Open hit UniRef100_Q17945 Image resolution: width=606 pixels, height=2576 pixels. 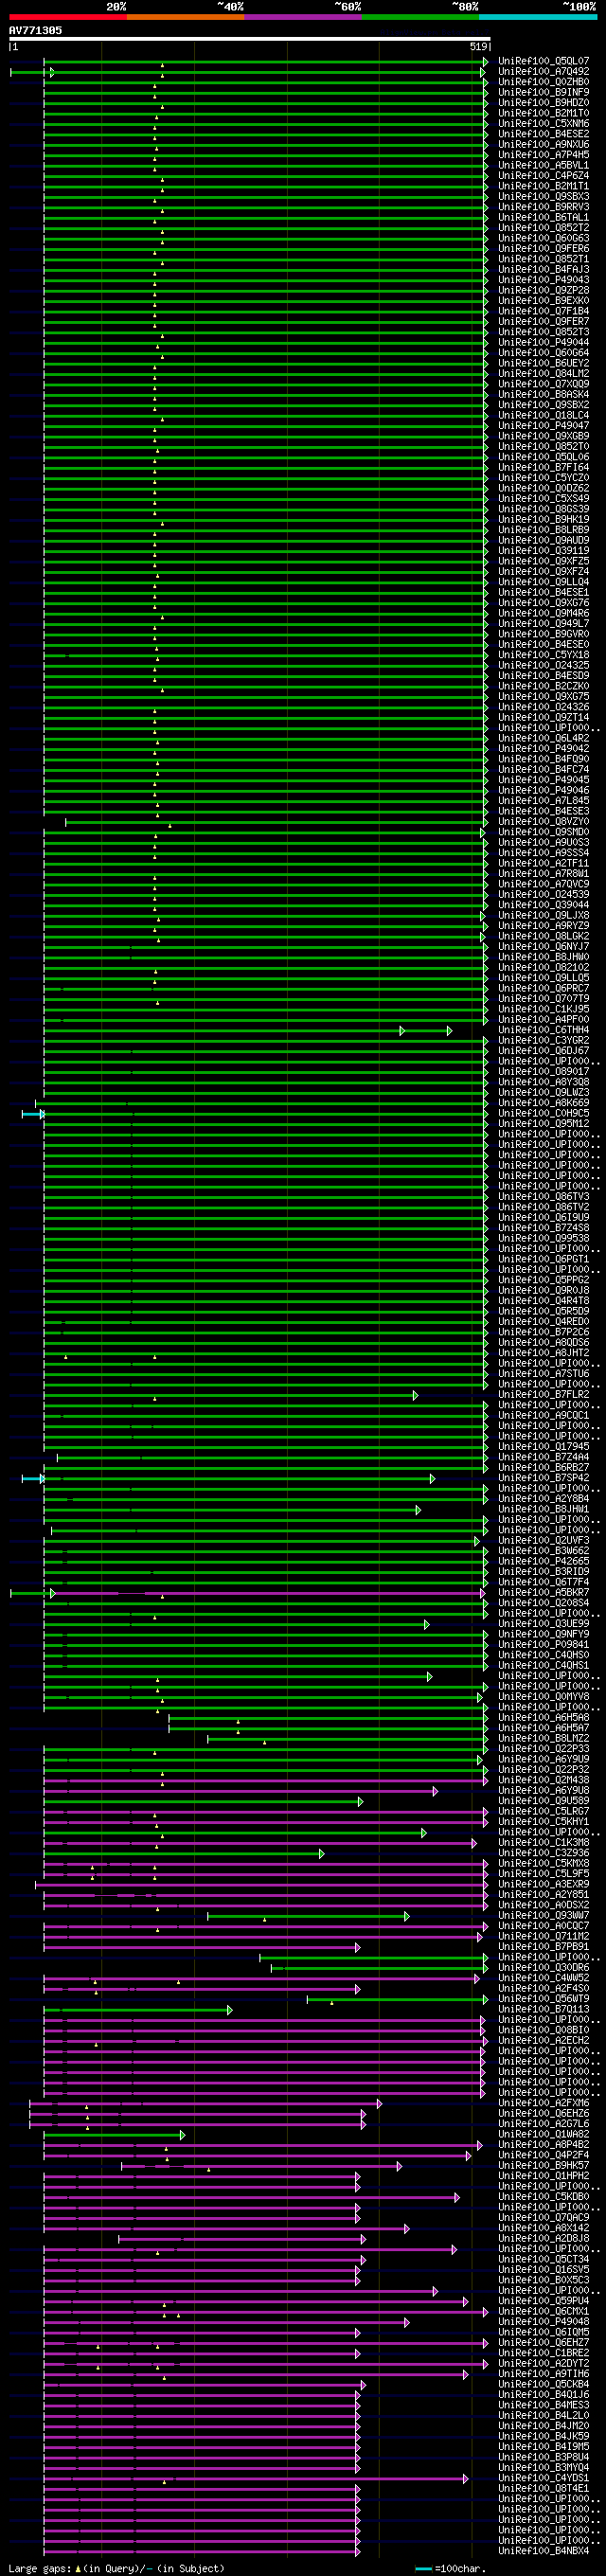544,1447
